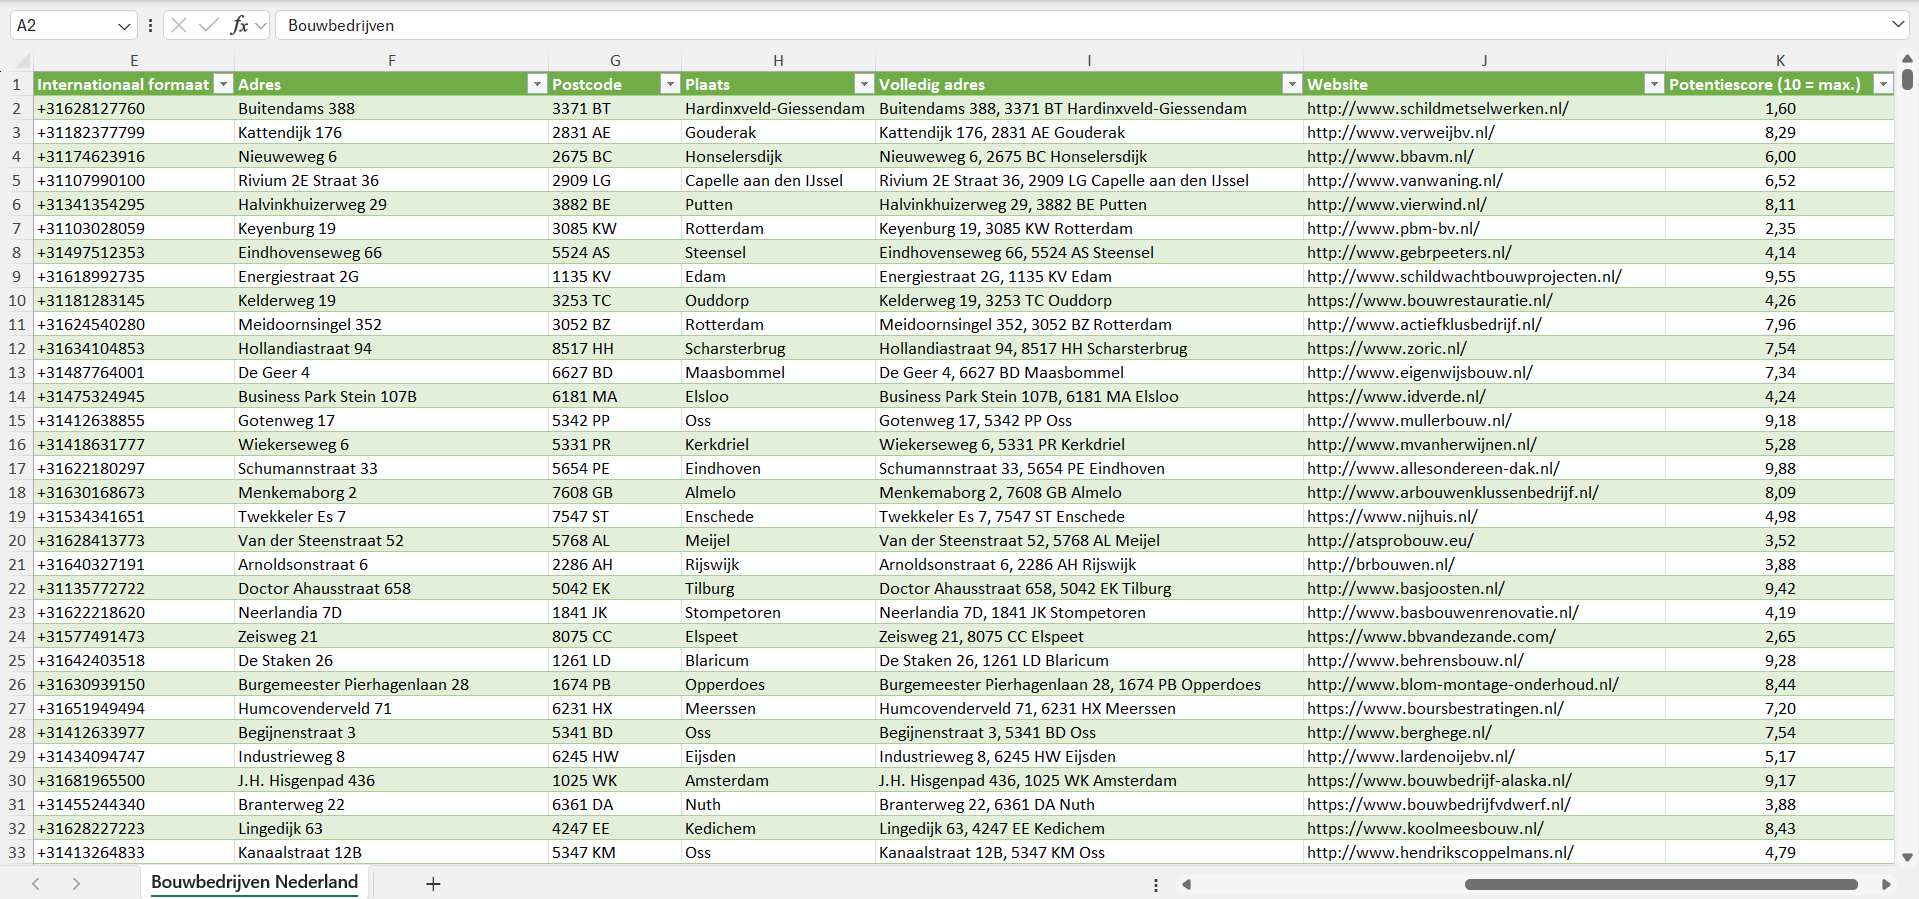Open filter dropdown for Plaats column
Screen dimensions: 1919x899
(864, 84)
